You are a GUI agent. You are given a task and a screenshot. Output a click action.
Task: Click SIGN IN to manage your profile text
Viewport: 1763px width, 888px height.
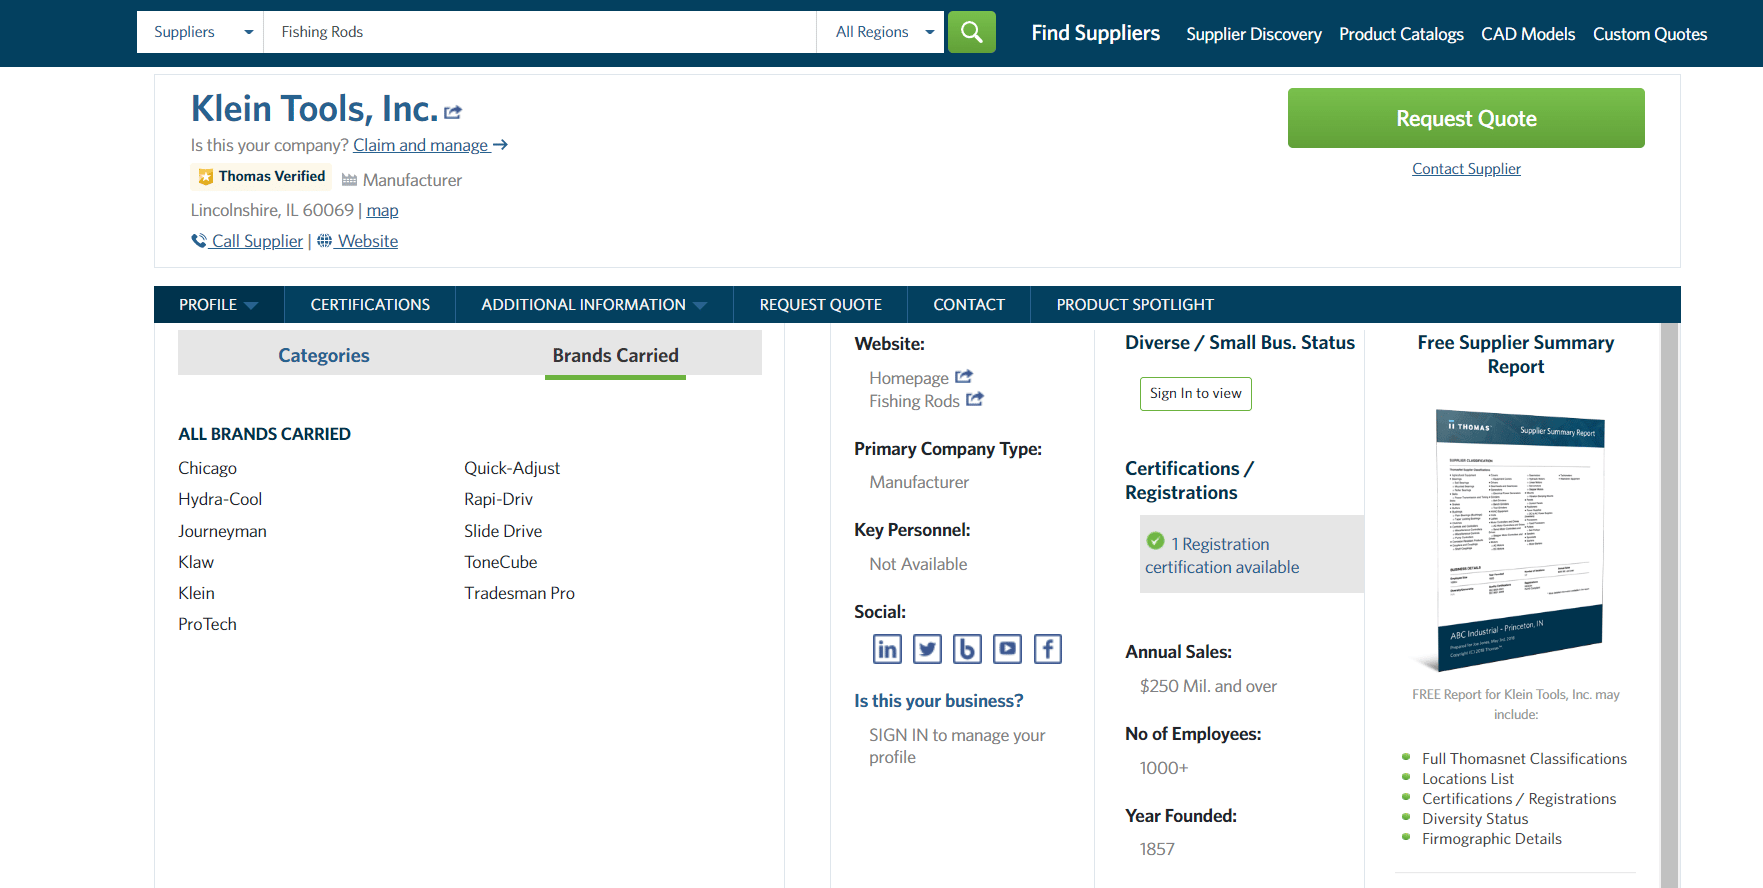957,746
